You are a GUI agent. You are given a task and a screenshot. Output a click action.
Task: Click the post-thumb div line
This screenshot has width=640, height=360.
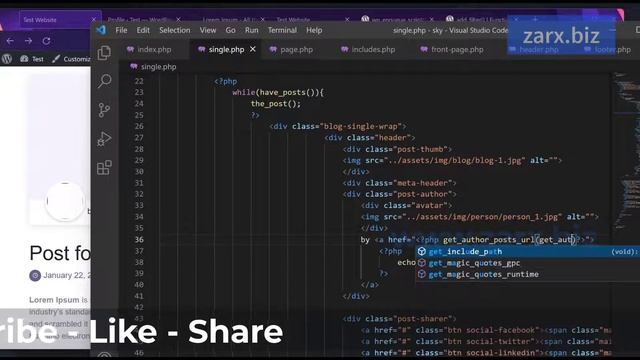(397, 149)
